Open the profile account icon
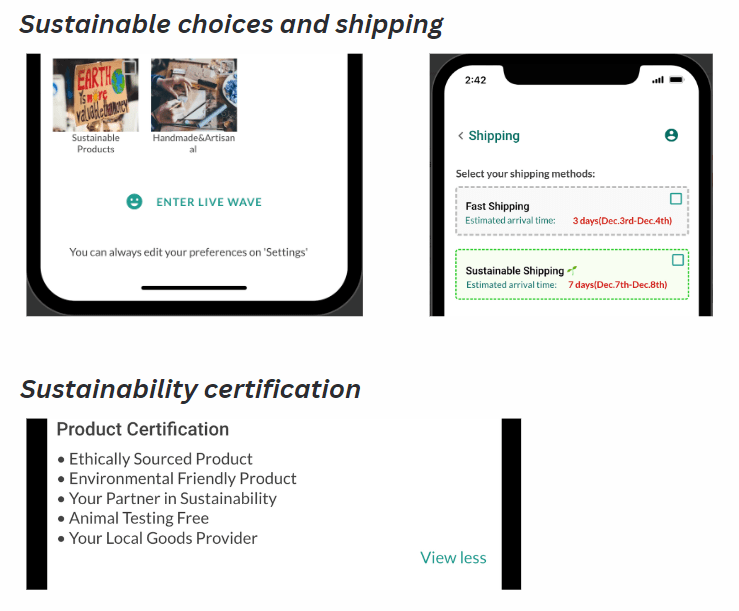The width and height of the screenshot is (739, 611). (671, 135)
